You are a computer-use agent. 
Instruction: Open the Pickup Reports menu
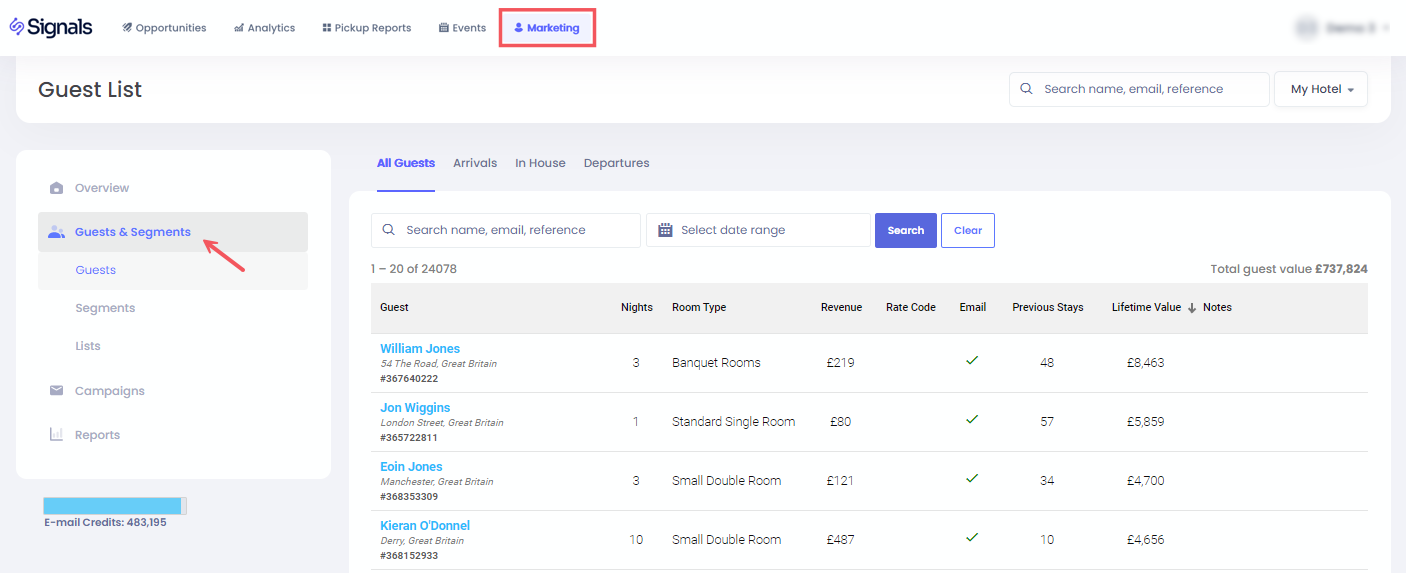(366, 28)
